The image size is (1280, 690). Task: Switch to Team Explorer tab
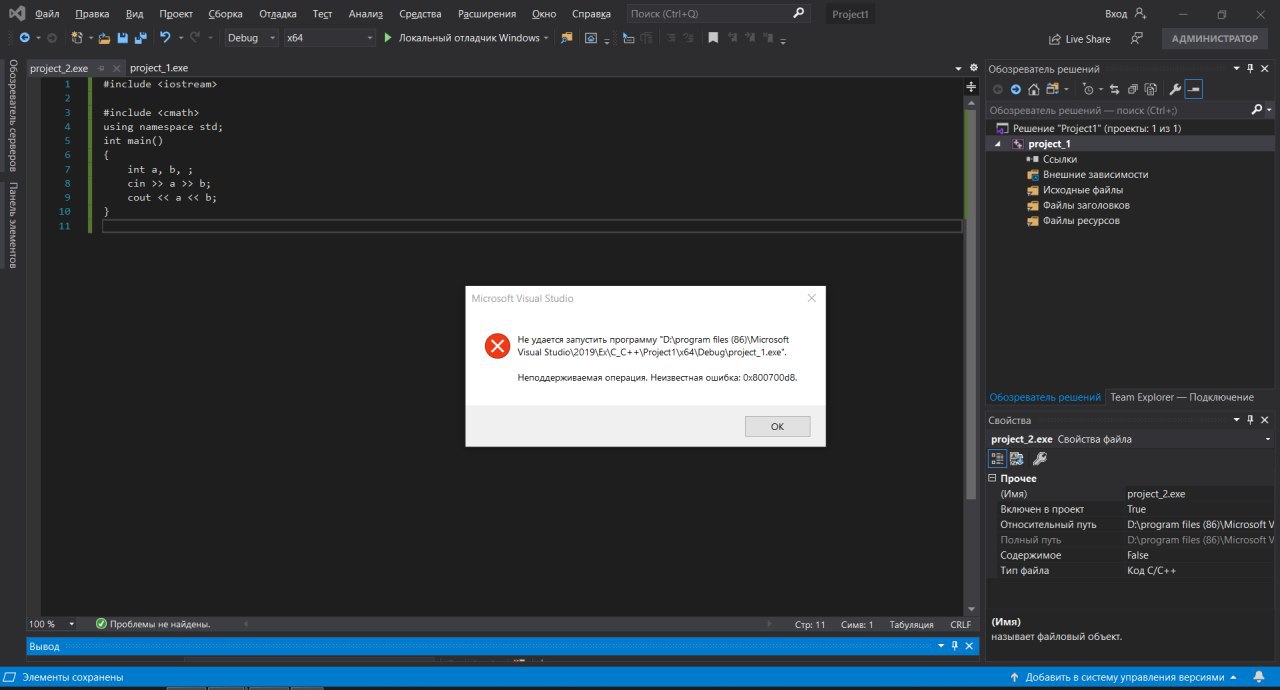click(1181, 397)
